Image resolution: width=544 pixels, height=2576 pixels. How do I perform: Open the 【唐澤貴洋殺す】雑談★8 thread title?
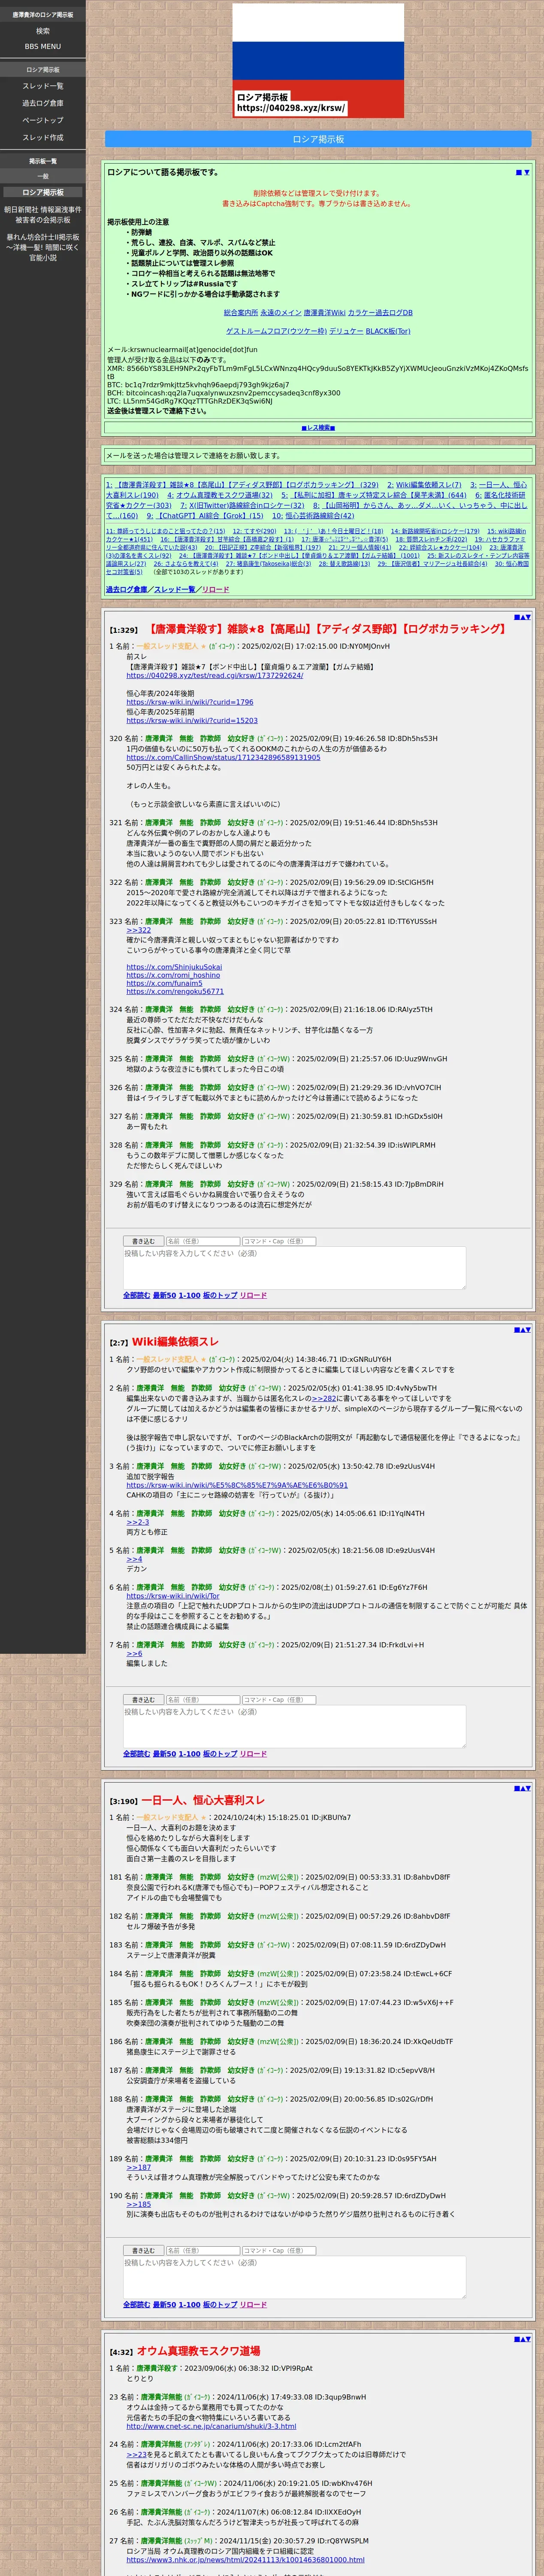[x=326, y=629]
